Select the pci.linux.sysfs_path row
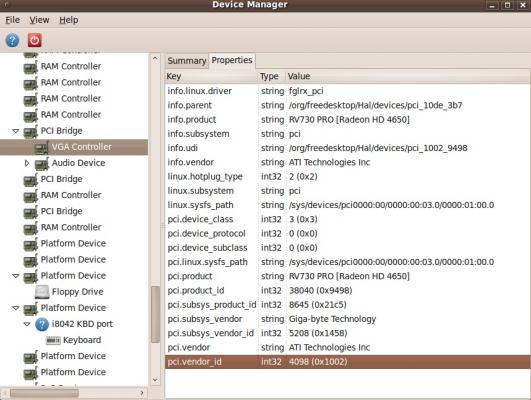531x400 pixels. tap(347, 262)
